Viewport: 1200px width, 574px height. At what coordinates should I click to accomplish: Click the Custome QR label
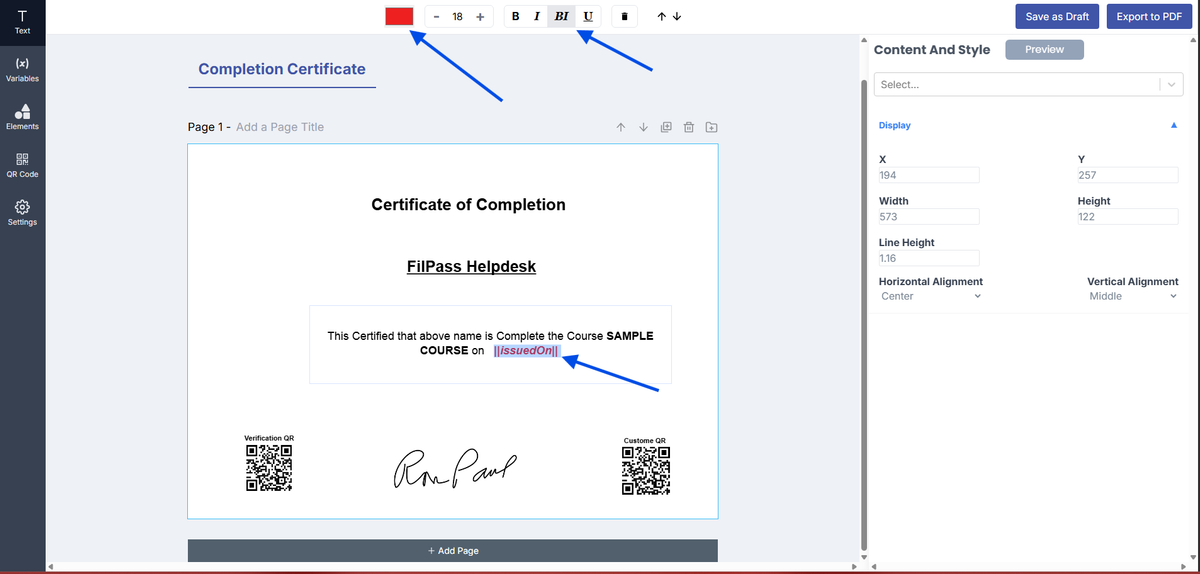(645, 441)
